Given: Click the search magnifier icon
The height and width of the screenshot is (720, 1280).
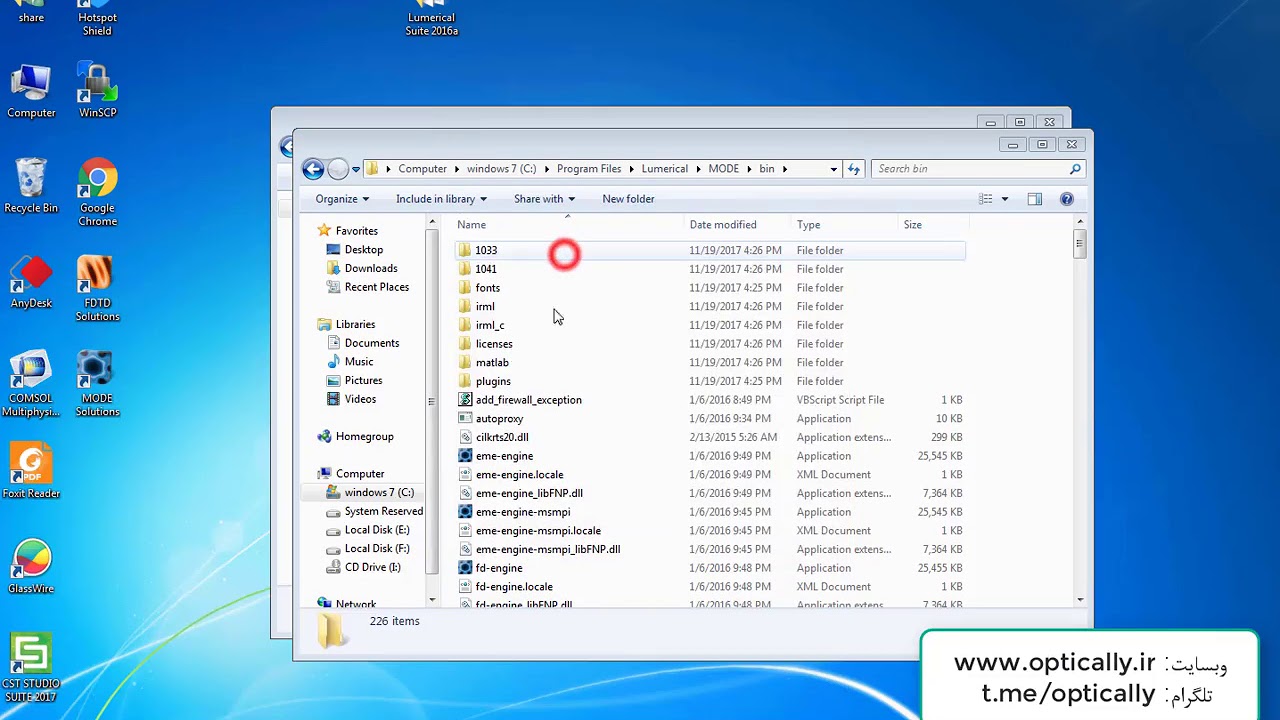Looking at the screenshot, I should [1075, 169].
